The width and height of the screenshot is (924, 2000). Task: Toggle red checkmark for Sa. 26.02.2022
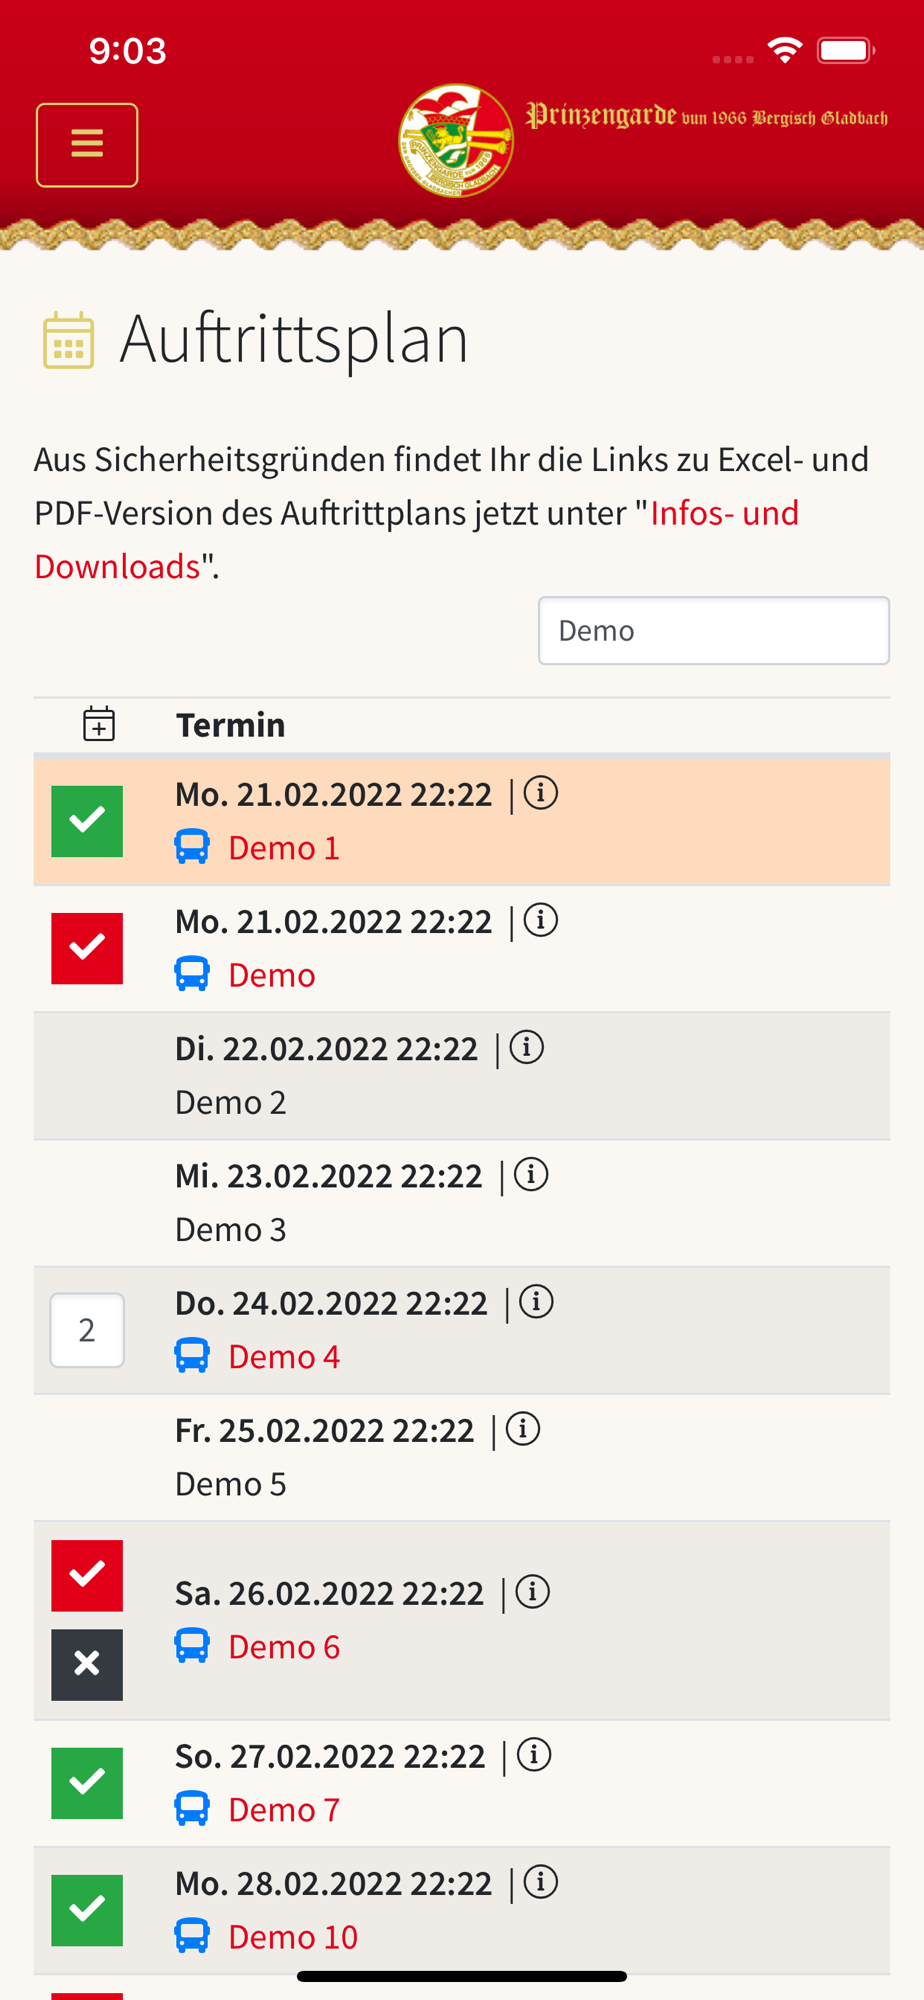[x=87, y=1575]
